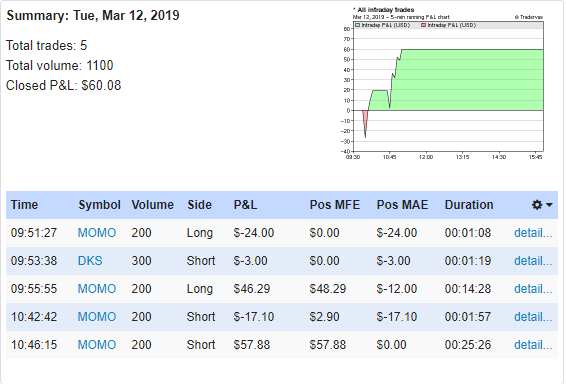
Task: Open details for 10:42:42 MOMO trade
Action: click(533, 317)
